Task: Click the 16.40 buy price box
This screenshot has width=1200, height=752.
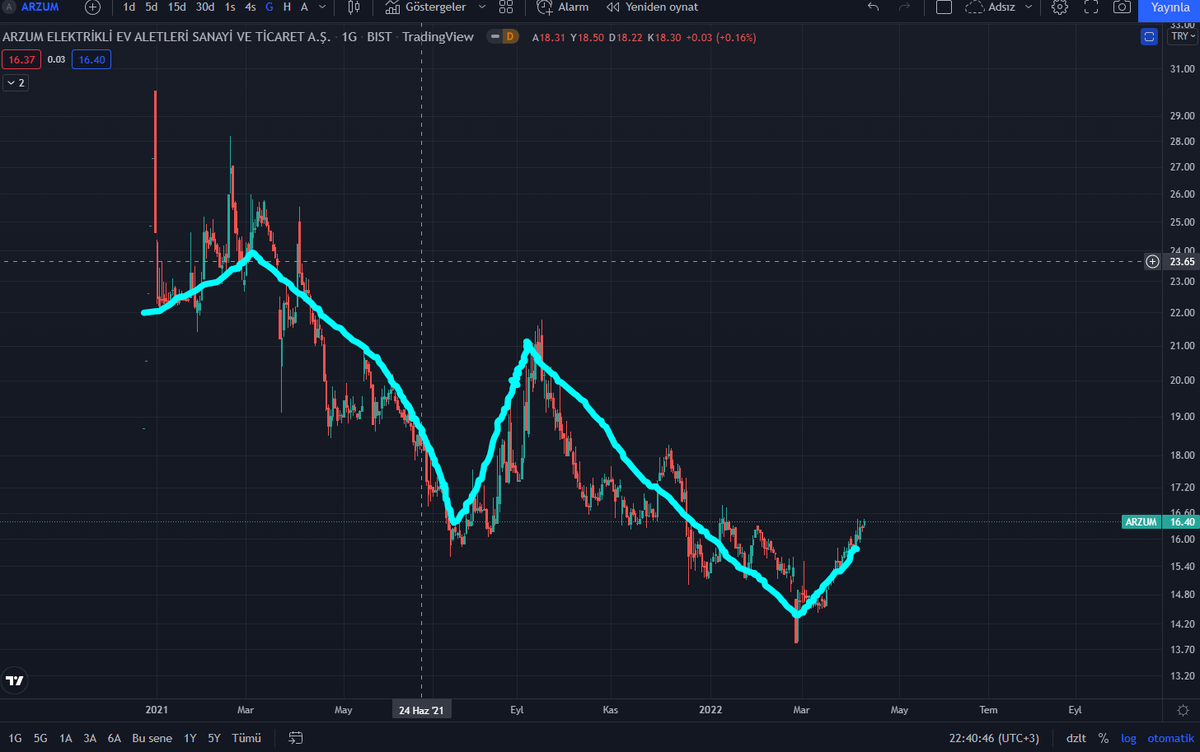Action: 92,60
